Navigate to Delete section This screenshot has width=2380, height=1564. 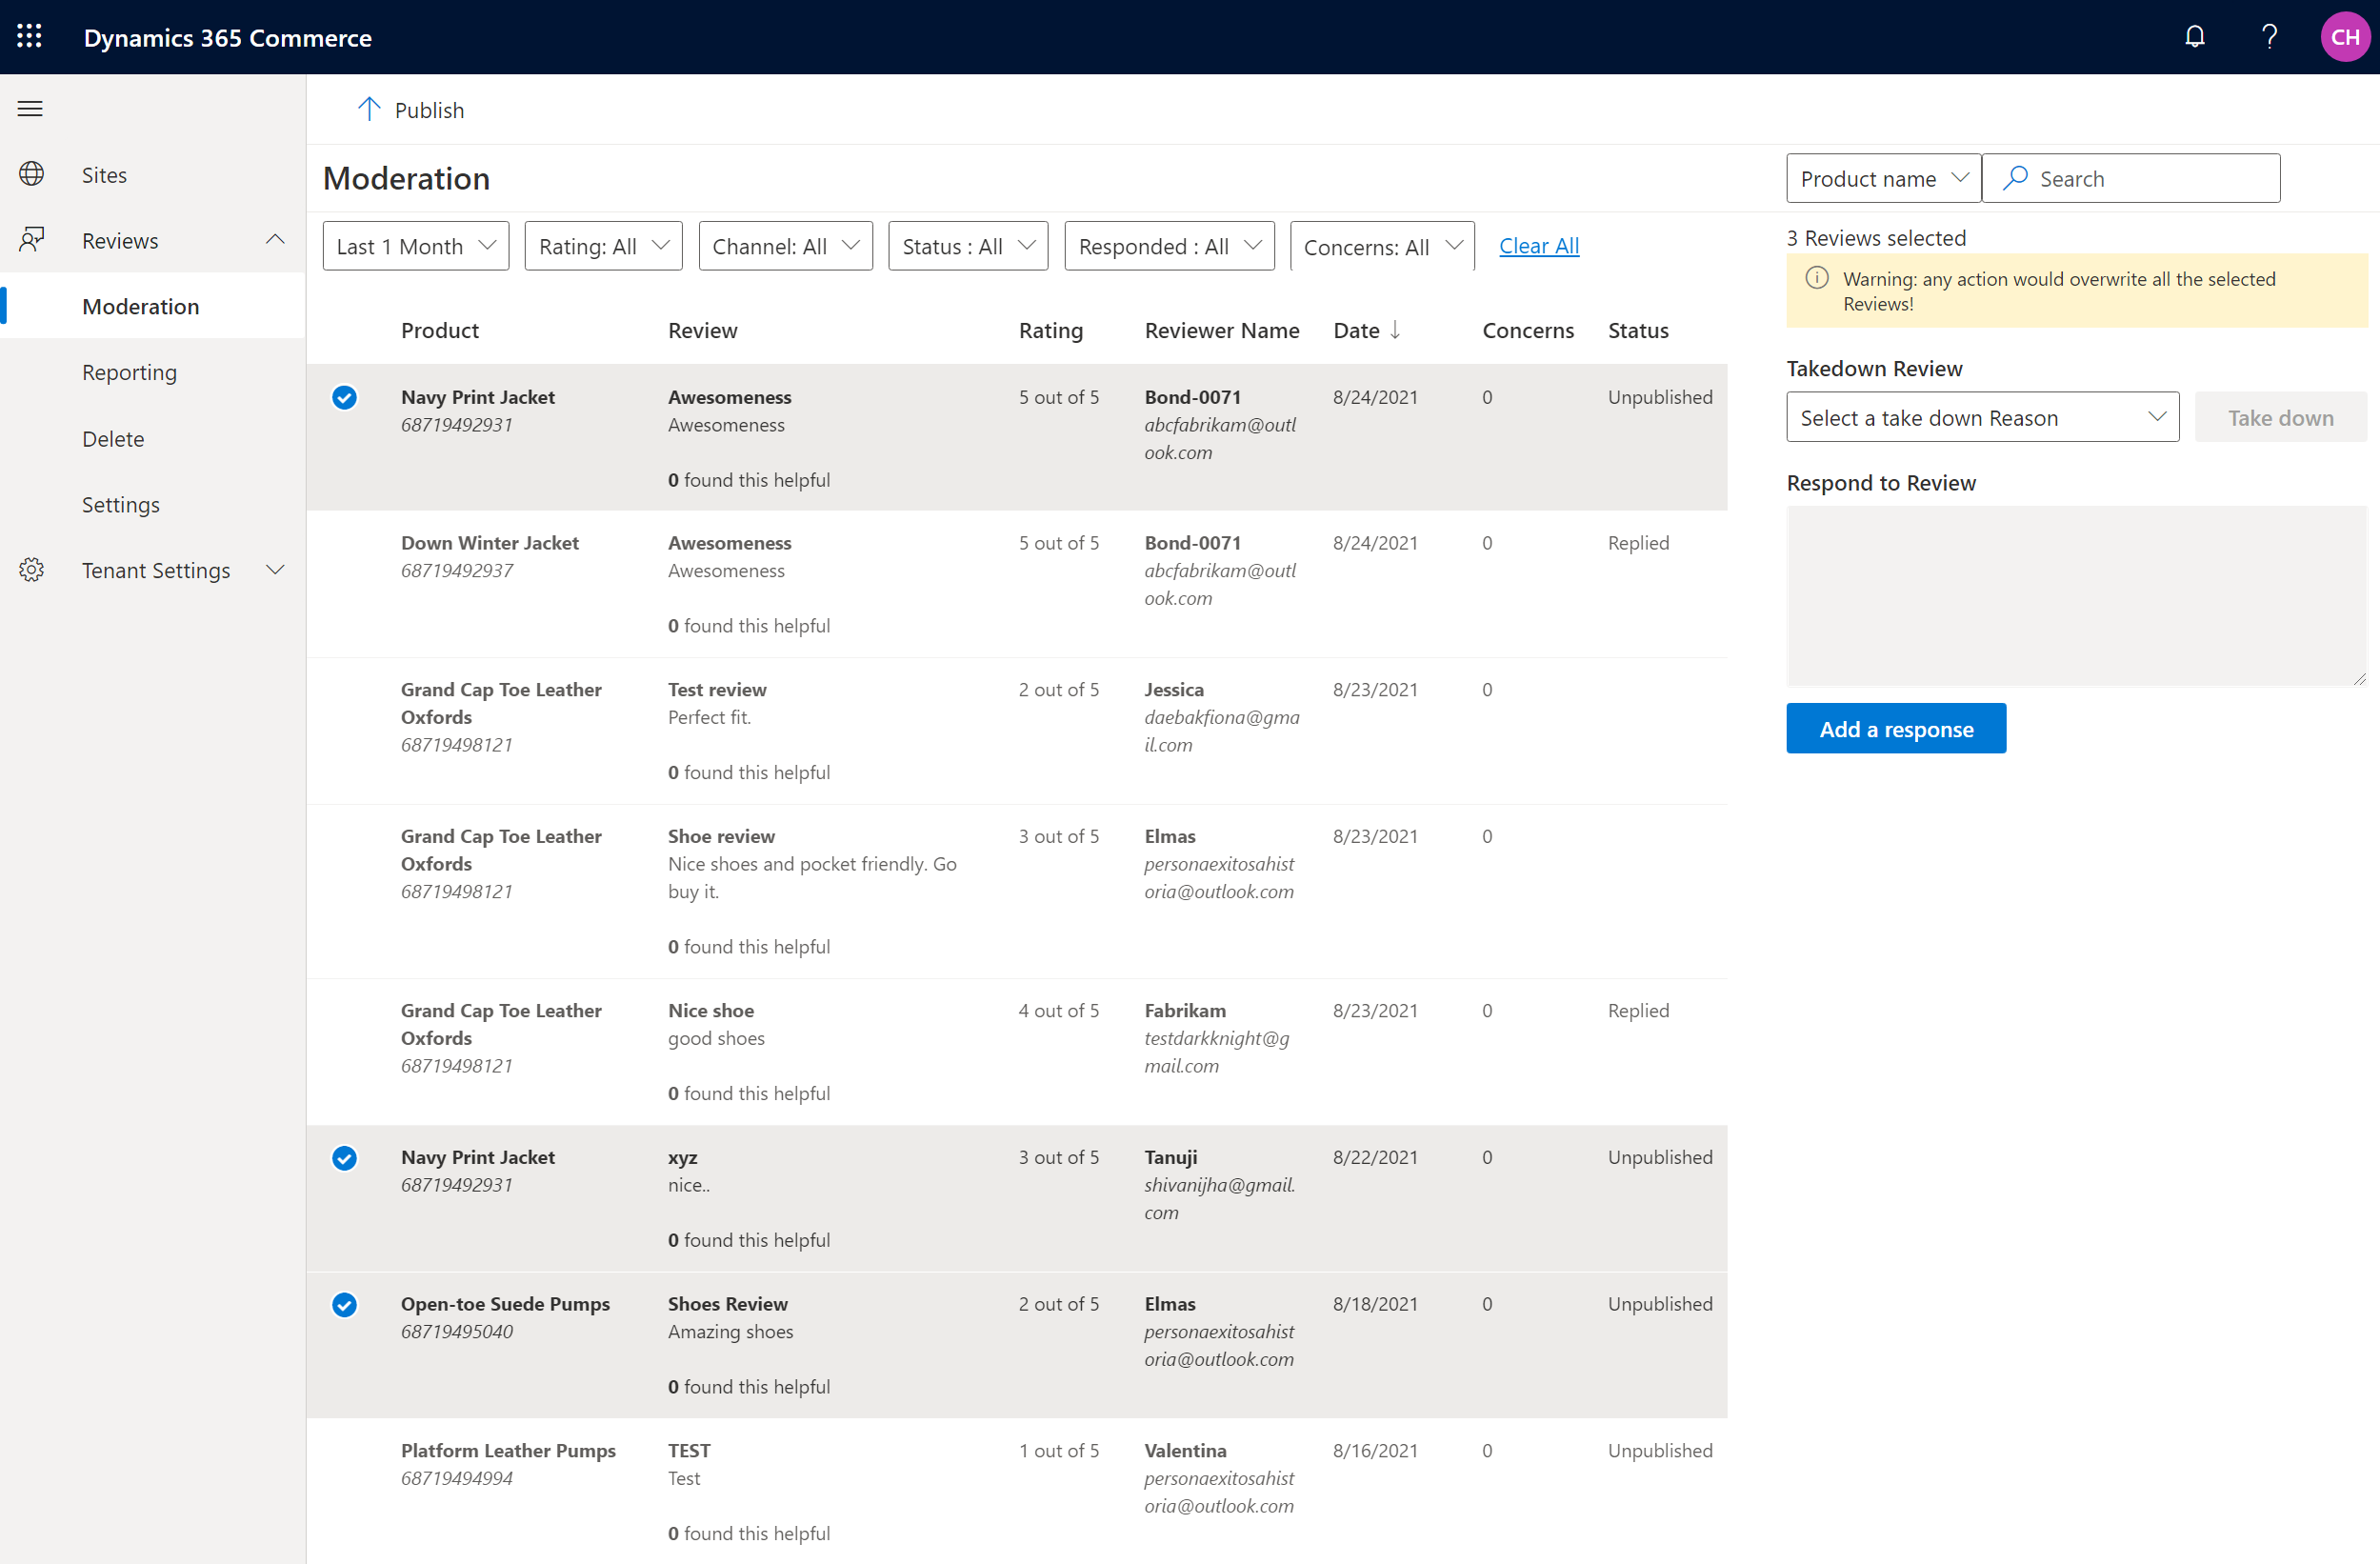click(110, 438)
